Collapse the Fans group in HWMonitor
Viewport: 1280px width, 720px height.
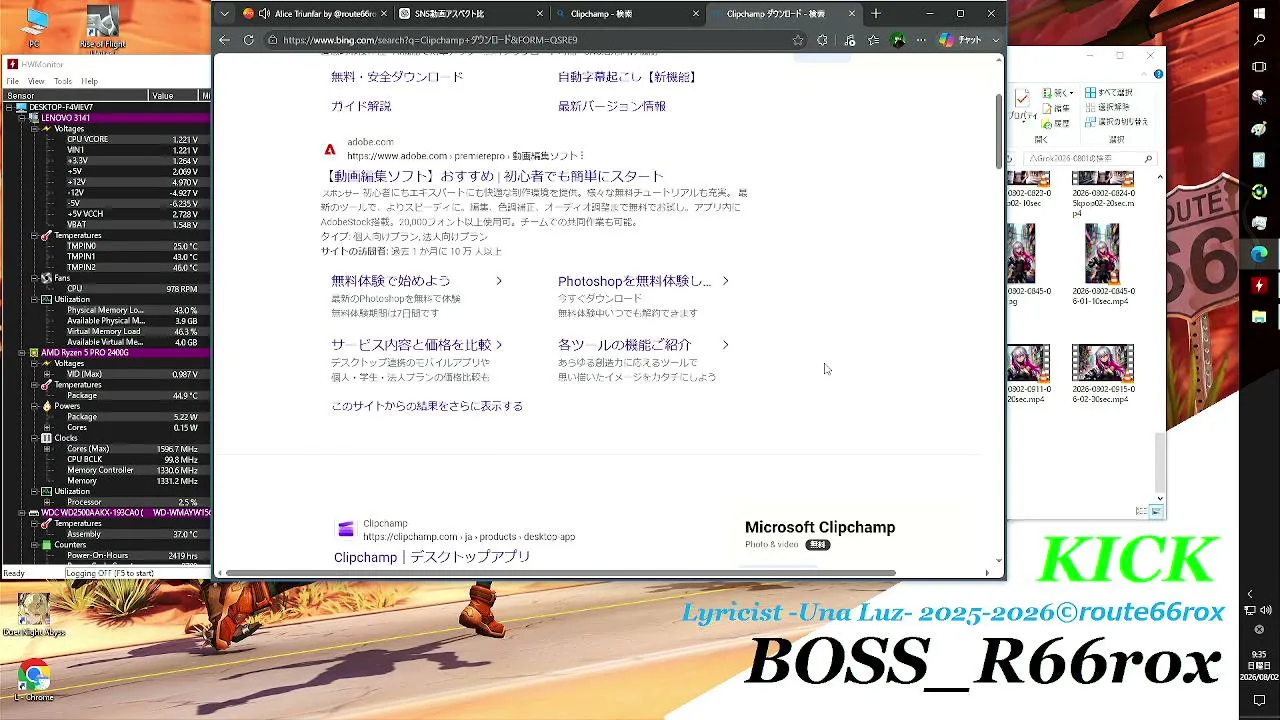(x=34, y=278)
